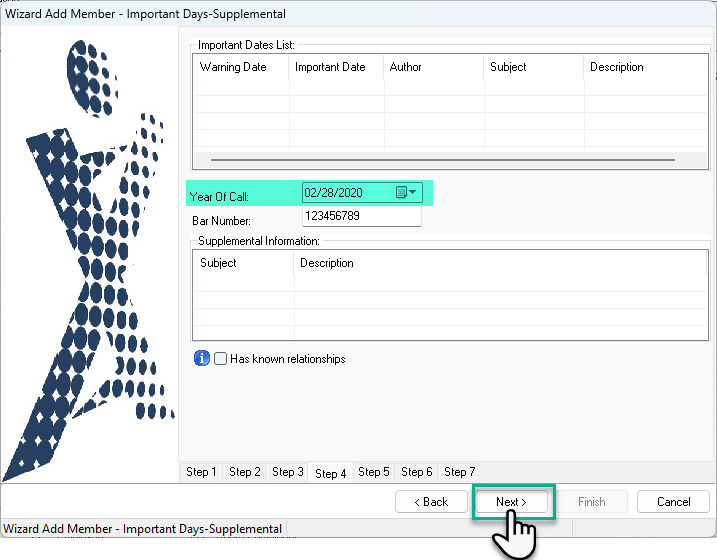
Task: Enable the Has known relationships checkbox
Action: 220,358
